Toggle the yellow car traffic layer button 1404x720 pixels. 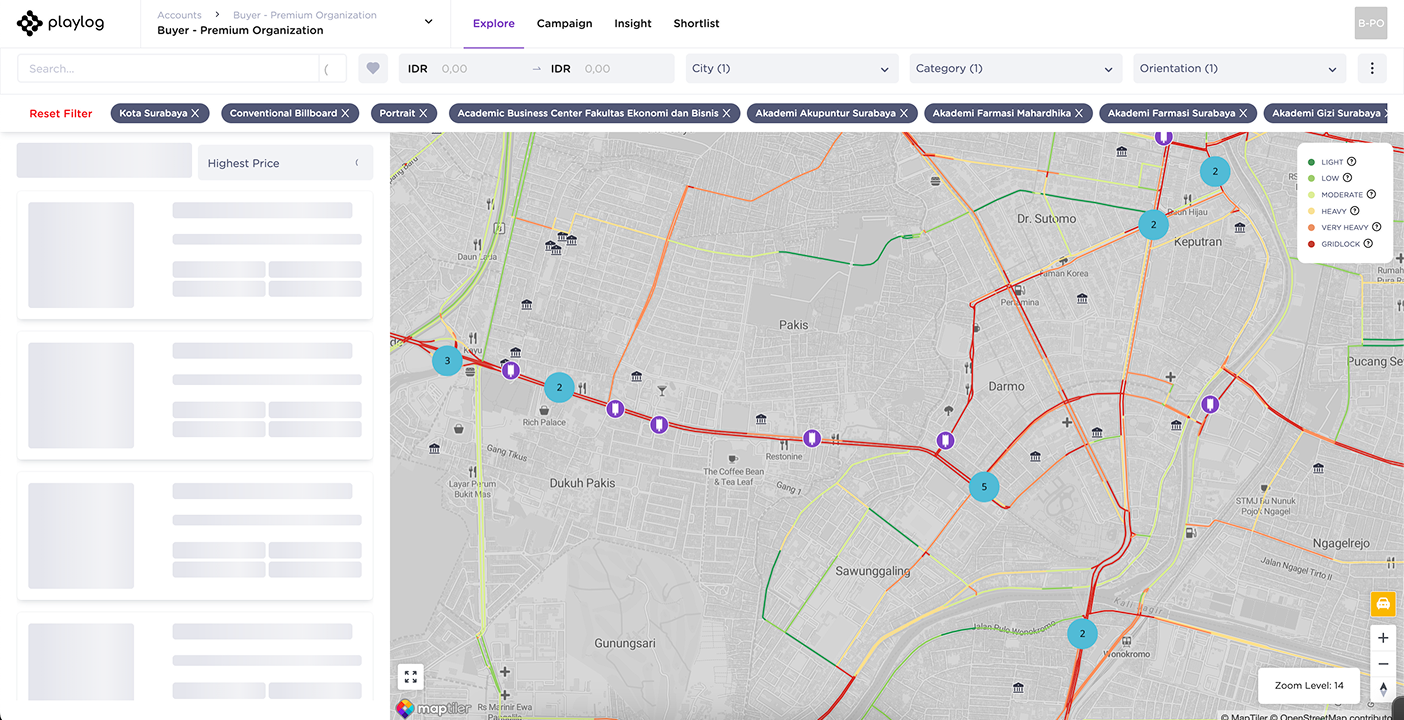1383,604
